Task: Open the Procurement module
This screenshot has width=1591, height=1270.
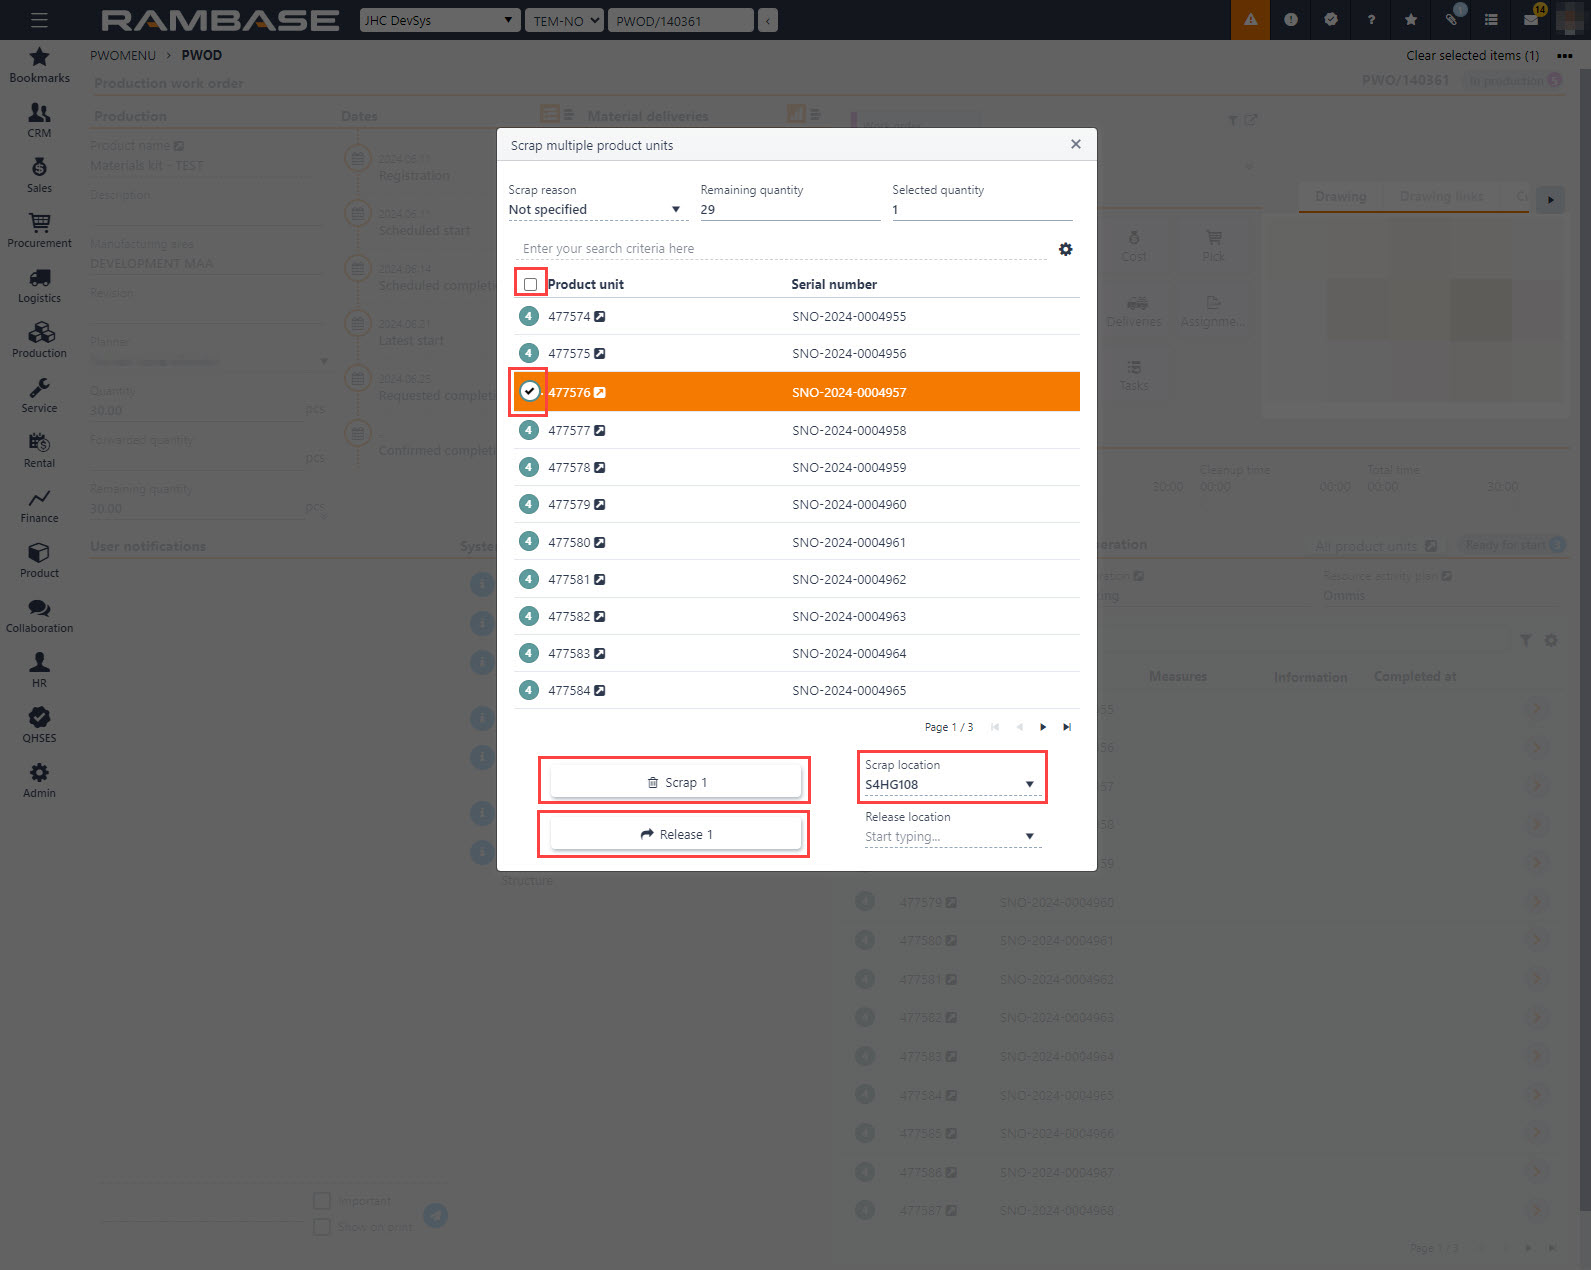Action: (39, 230)
